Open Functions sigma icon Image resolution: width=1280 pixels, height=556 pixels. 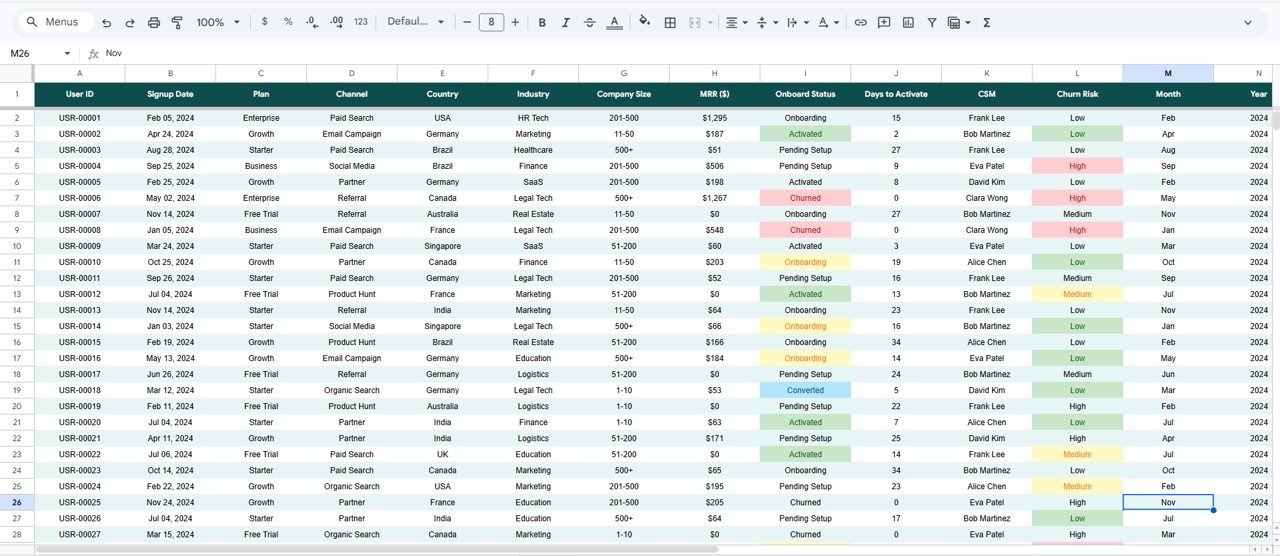coord(987,22)
